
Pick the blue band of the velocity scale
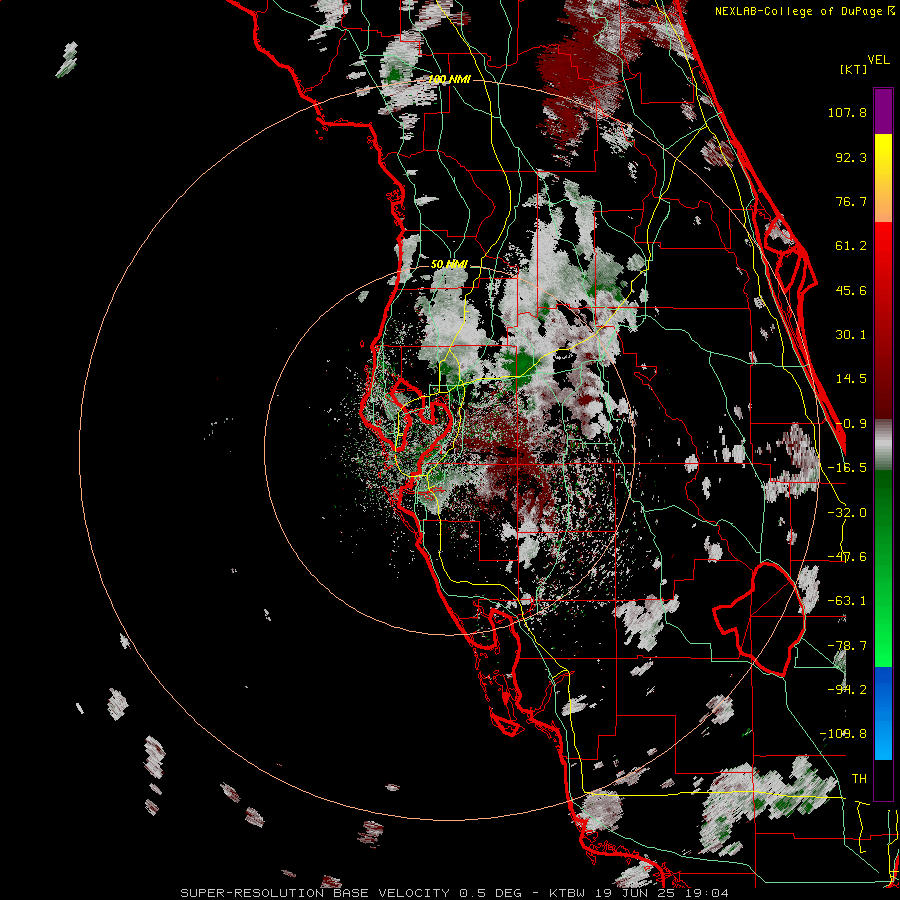883,713
